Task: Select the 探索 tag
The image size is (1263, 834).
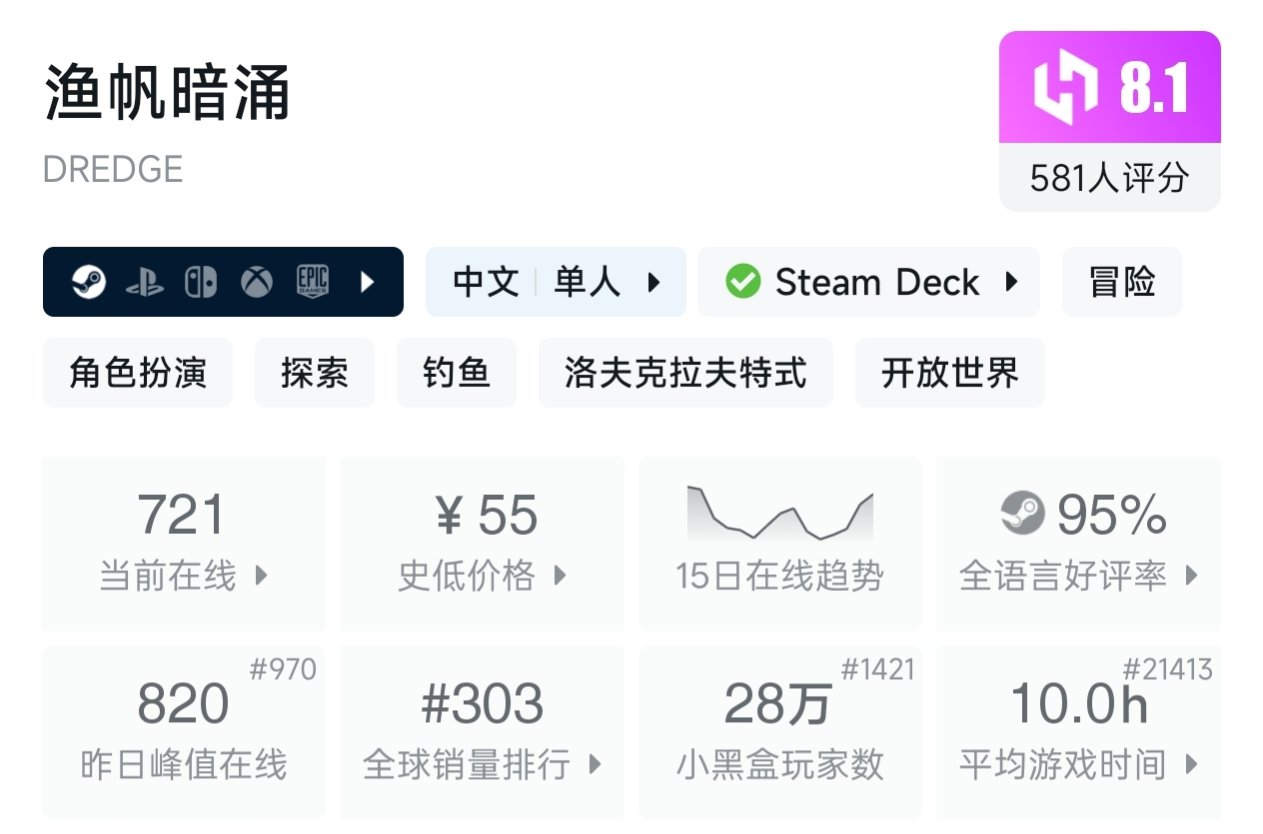Action: point(314,373)
